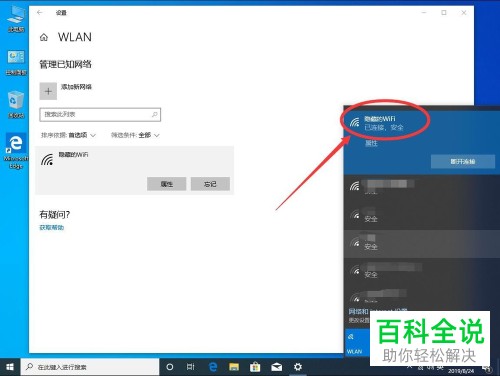Click the Properties button for known network
Screen dimensions: 500x376
tap(166, 184)
